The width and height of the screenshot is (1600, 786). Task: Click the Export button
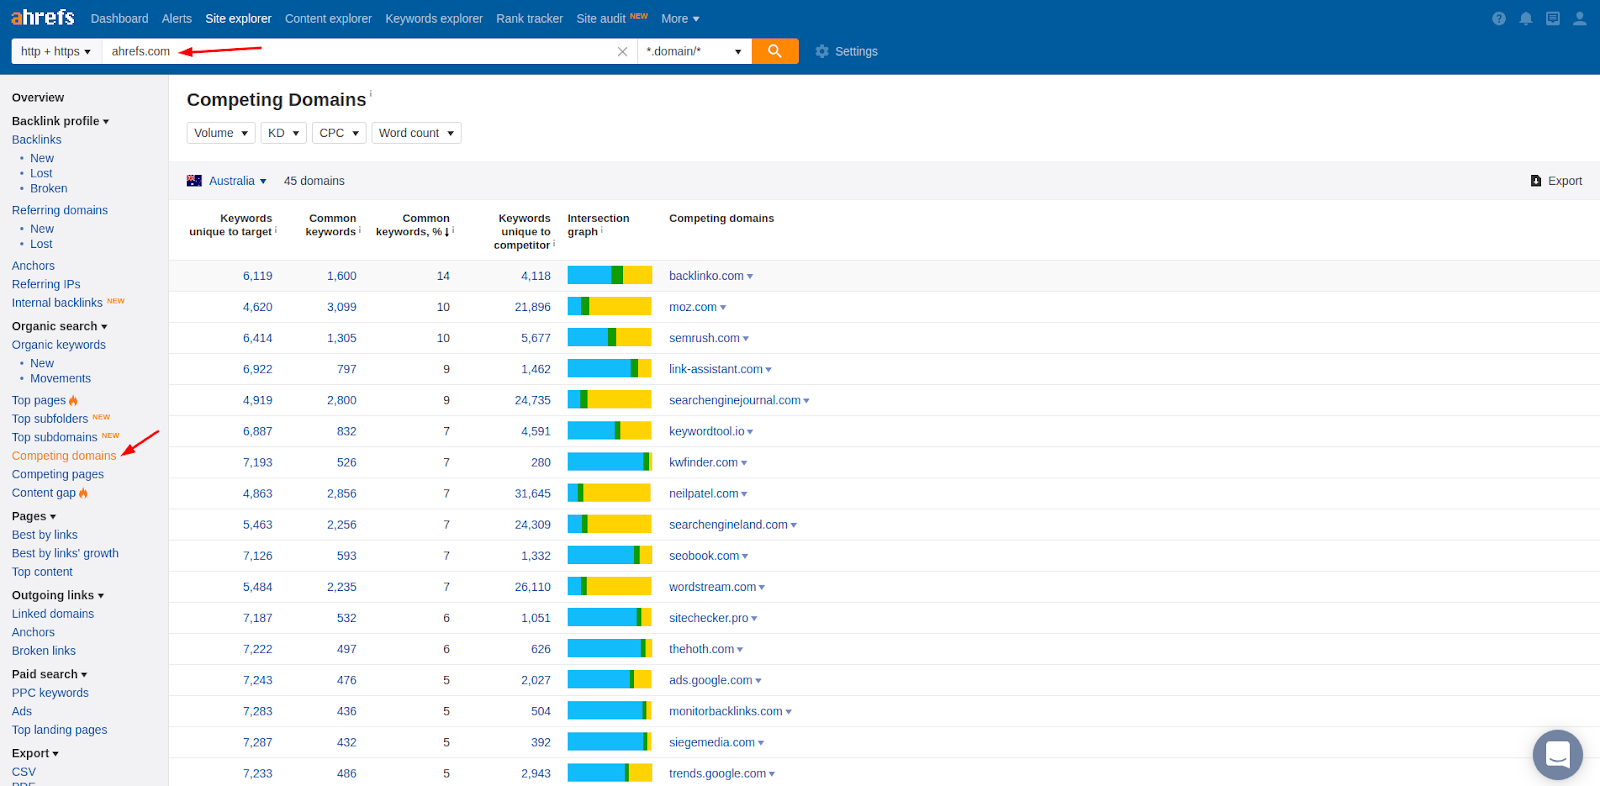1557,181
